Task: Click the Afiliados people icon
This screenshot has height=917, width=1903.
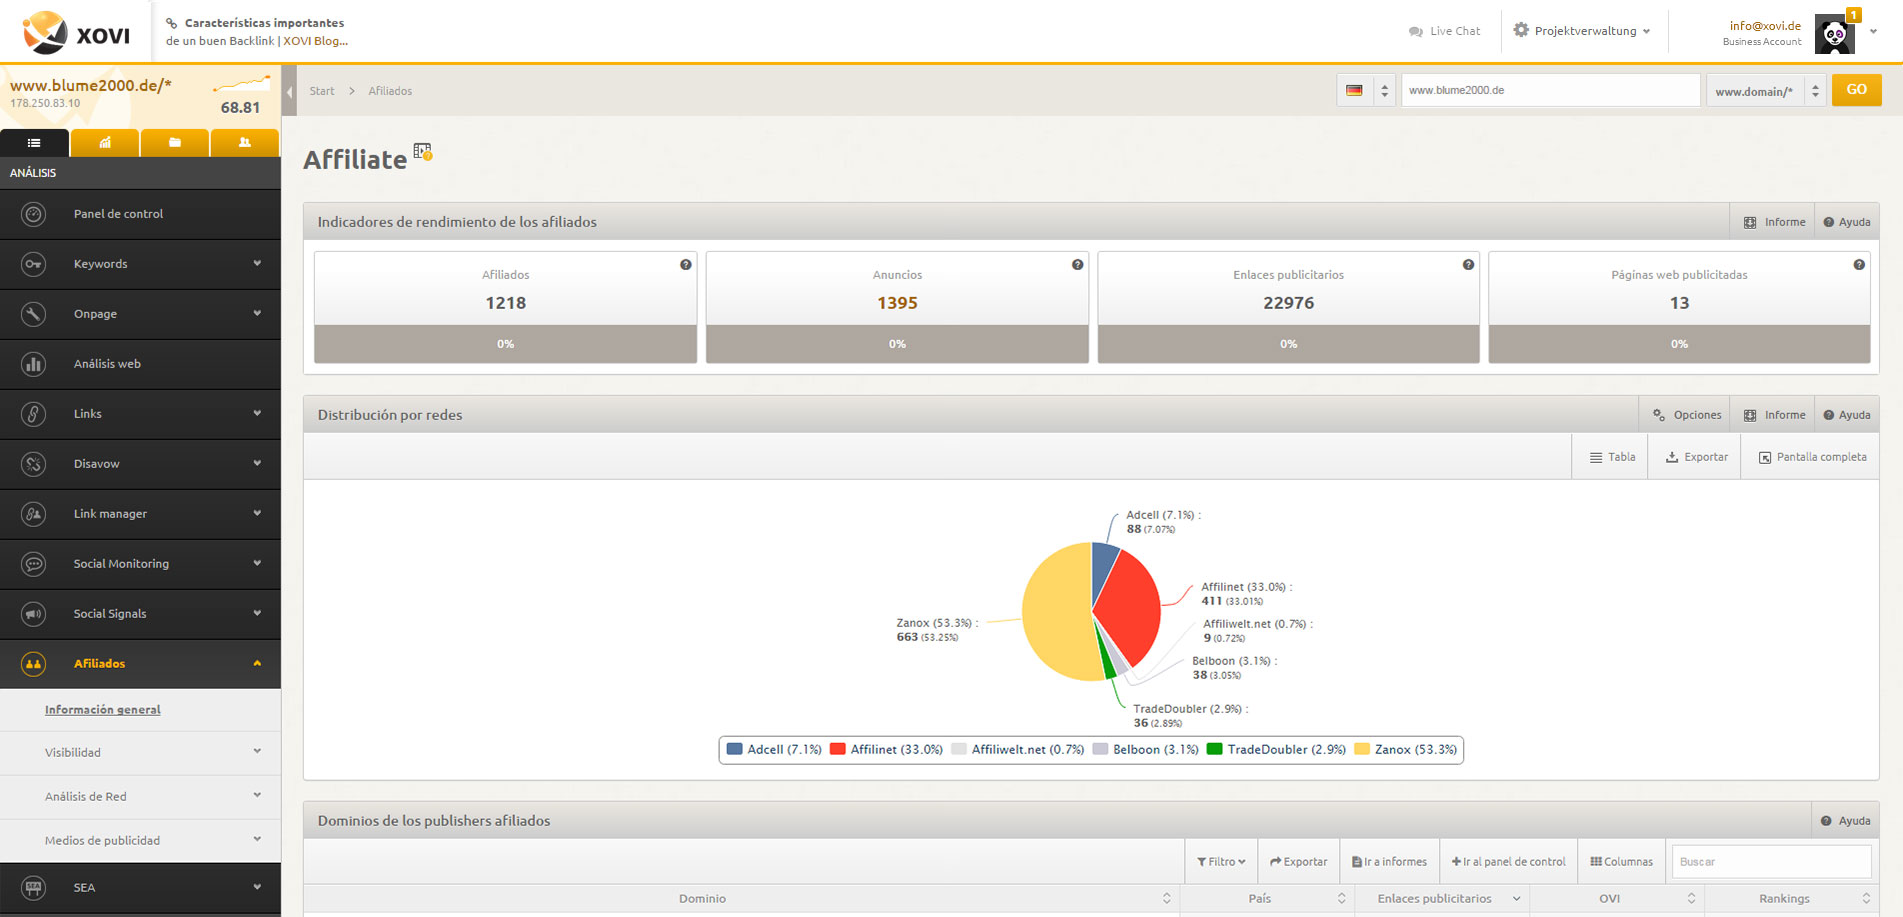Action: tap(34, 664)
